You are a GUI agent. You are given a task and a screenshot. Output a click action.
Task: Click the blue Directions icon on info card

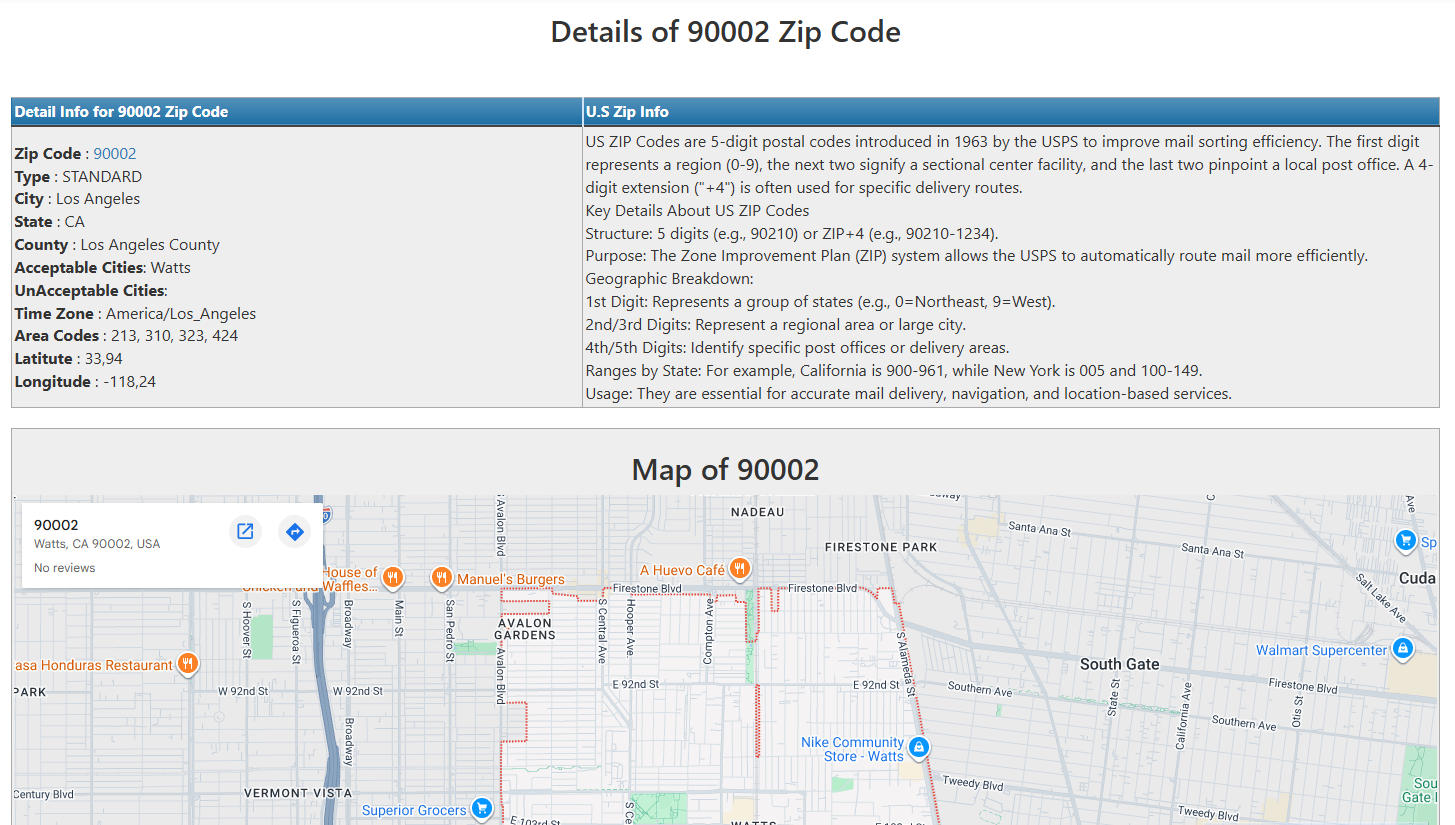[x=294, y=531]
